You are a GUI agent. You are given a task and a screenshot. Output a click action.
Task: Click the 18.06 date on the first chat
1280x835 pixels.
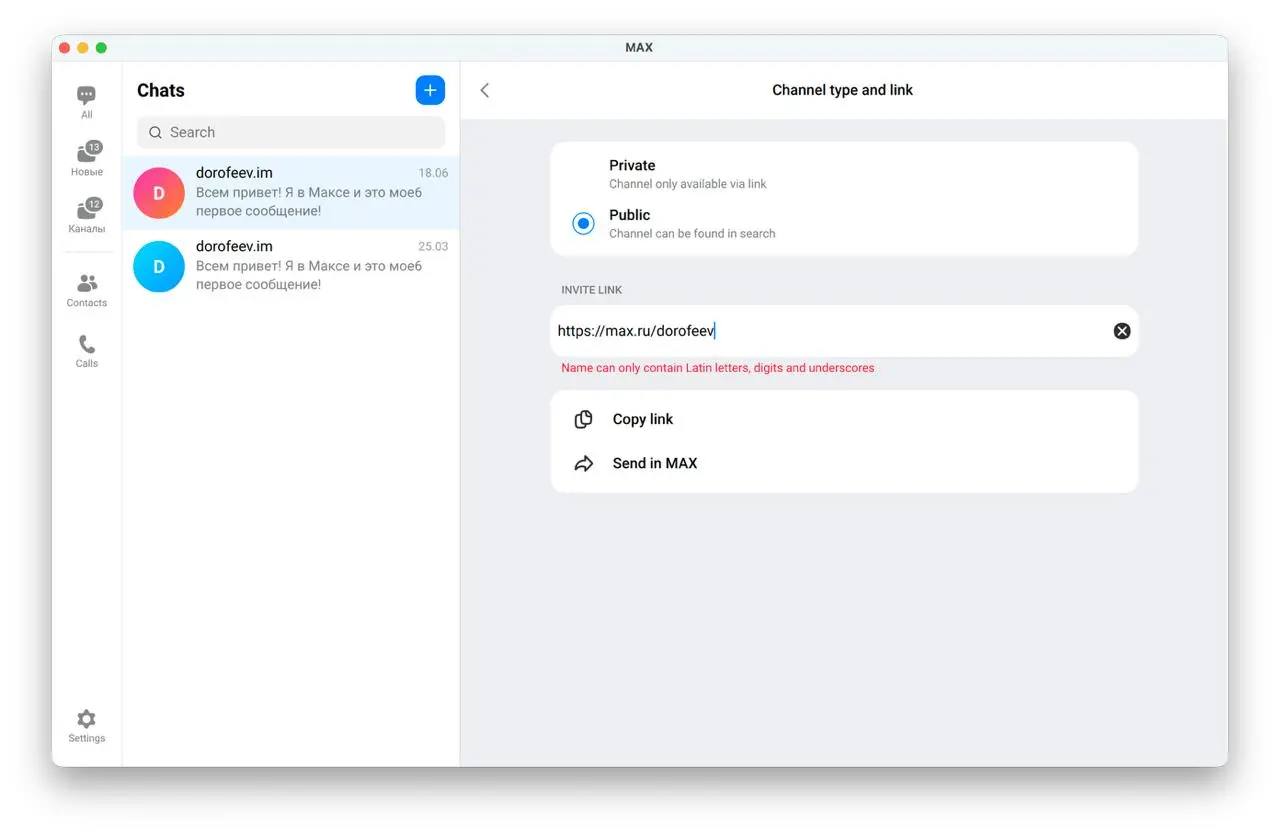pyautogui.click(x=433, y=173)
